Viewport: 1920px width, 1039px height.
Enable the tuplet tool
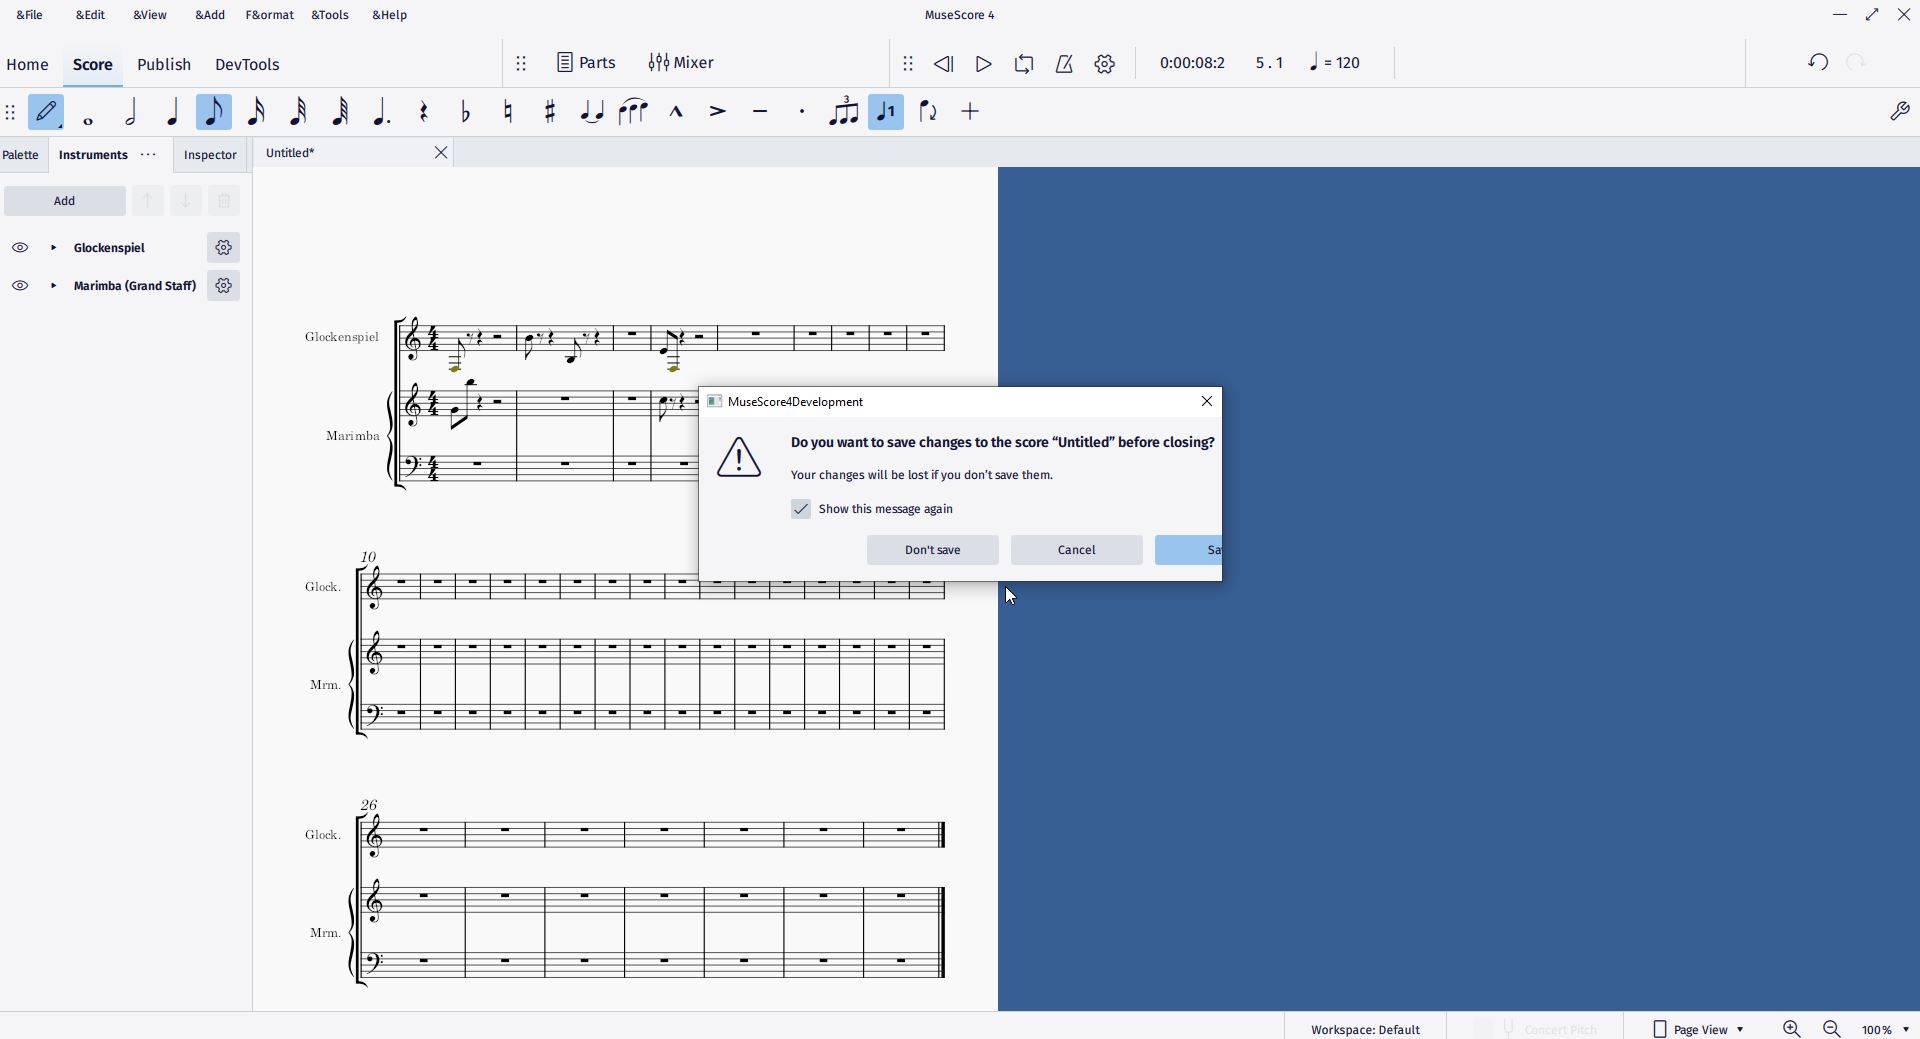pyautogui.click(x=843, y=112)
